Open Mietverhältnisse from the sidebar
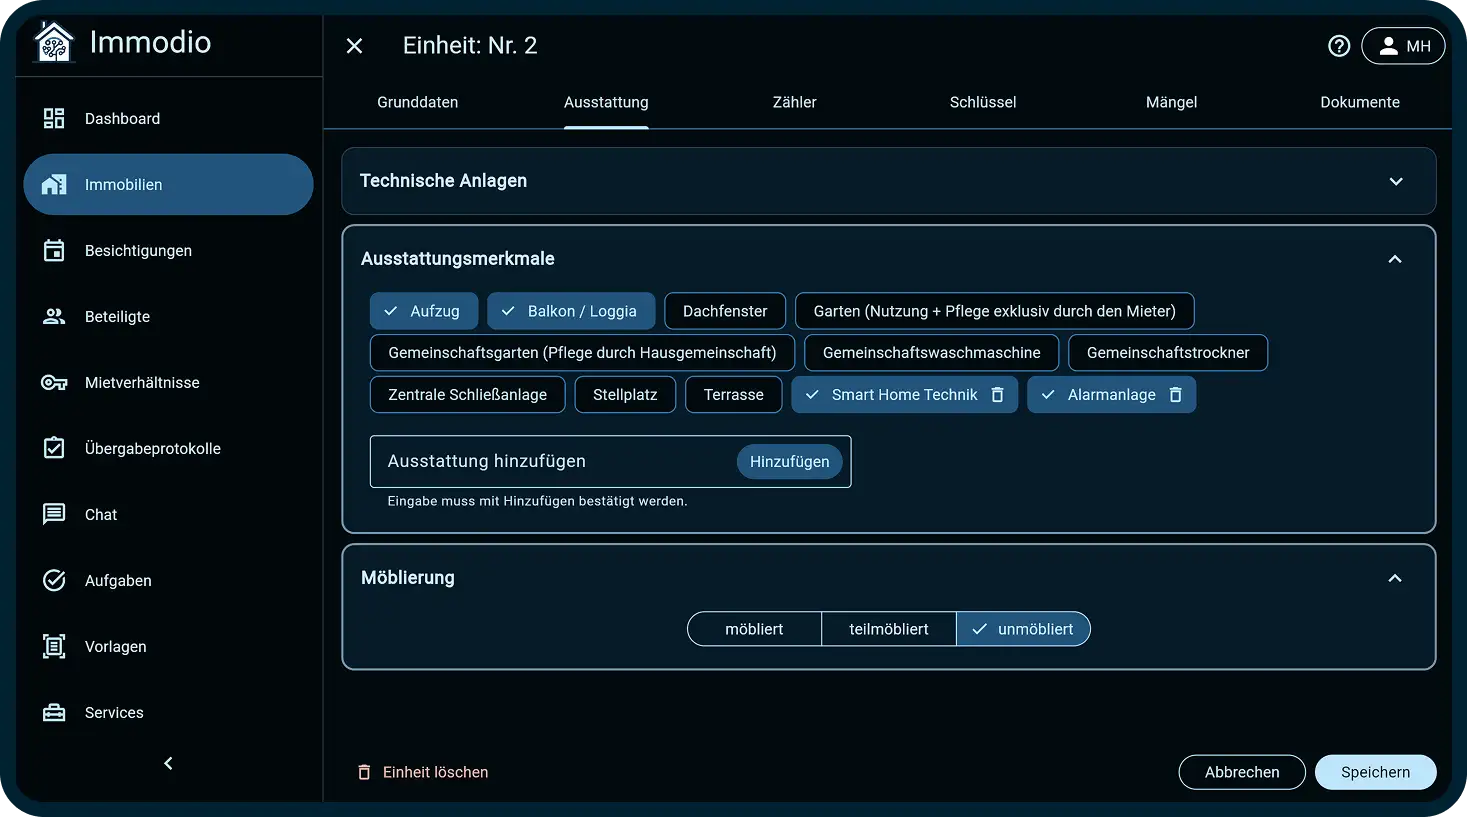The width and height of the screenshot is (1467, 817). 168,382
